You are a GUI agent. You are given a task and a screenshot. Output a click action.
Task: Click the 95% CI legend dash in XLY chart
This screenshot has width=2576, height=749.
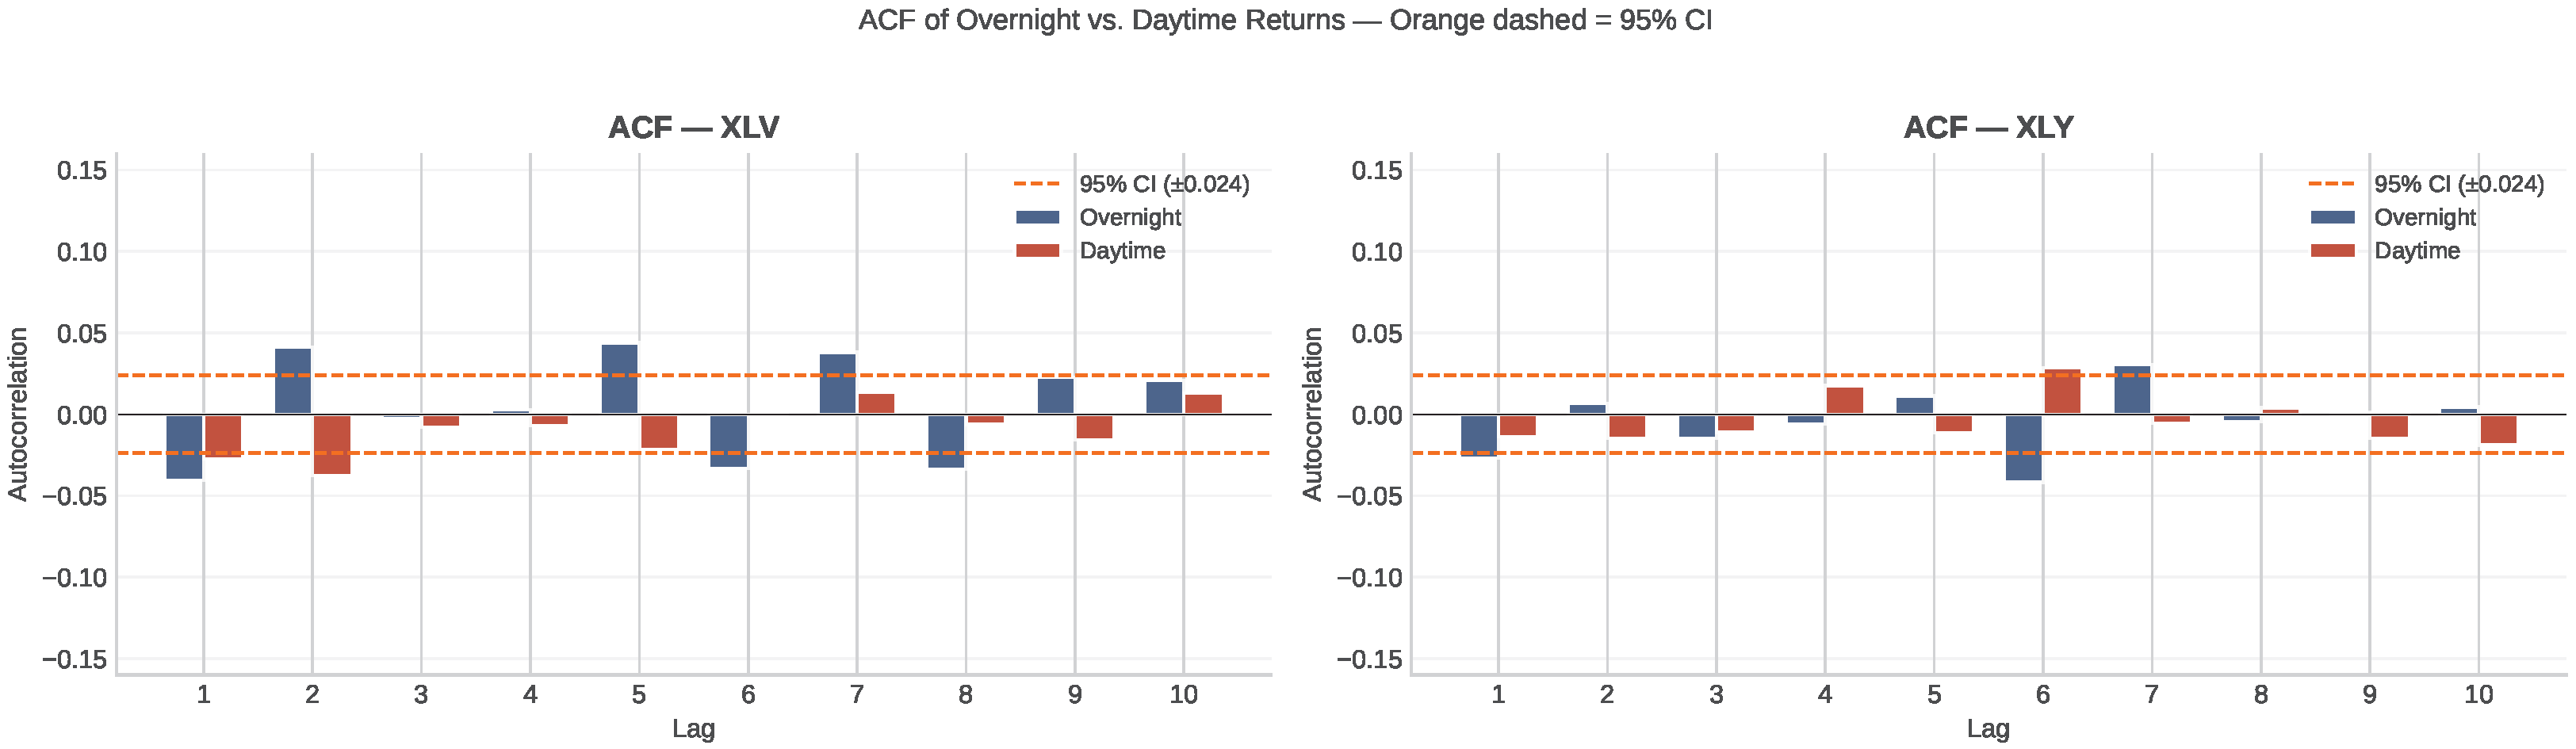tap(2332, 184)
